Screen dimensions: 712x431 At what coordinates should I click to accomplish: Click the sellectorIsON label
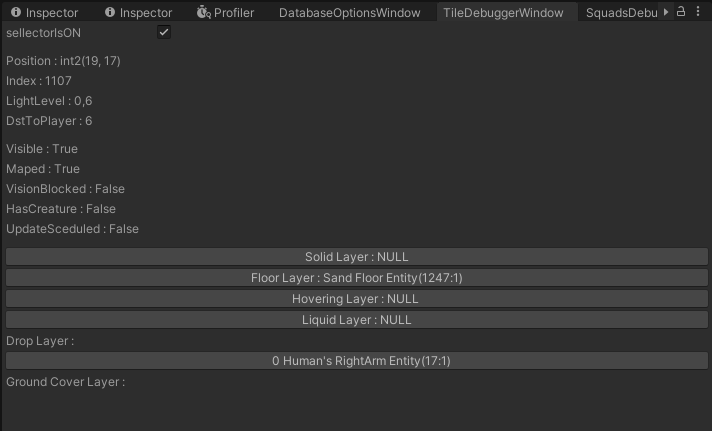click(43, 33)
